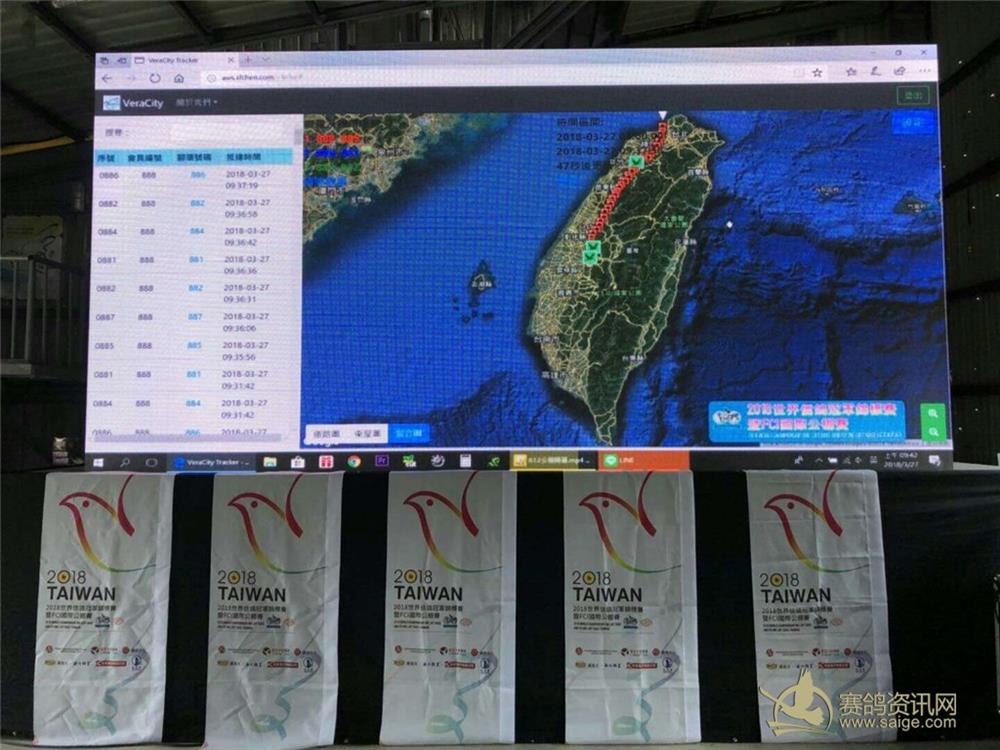Screen dimensions: 1000x750
Task: Open Windows Start menu
Action: pos(100,462)
